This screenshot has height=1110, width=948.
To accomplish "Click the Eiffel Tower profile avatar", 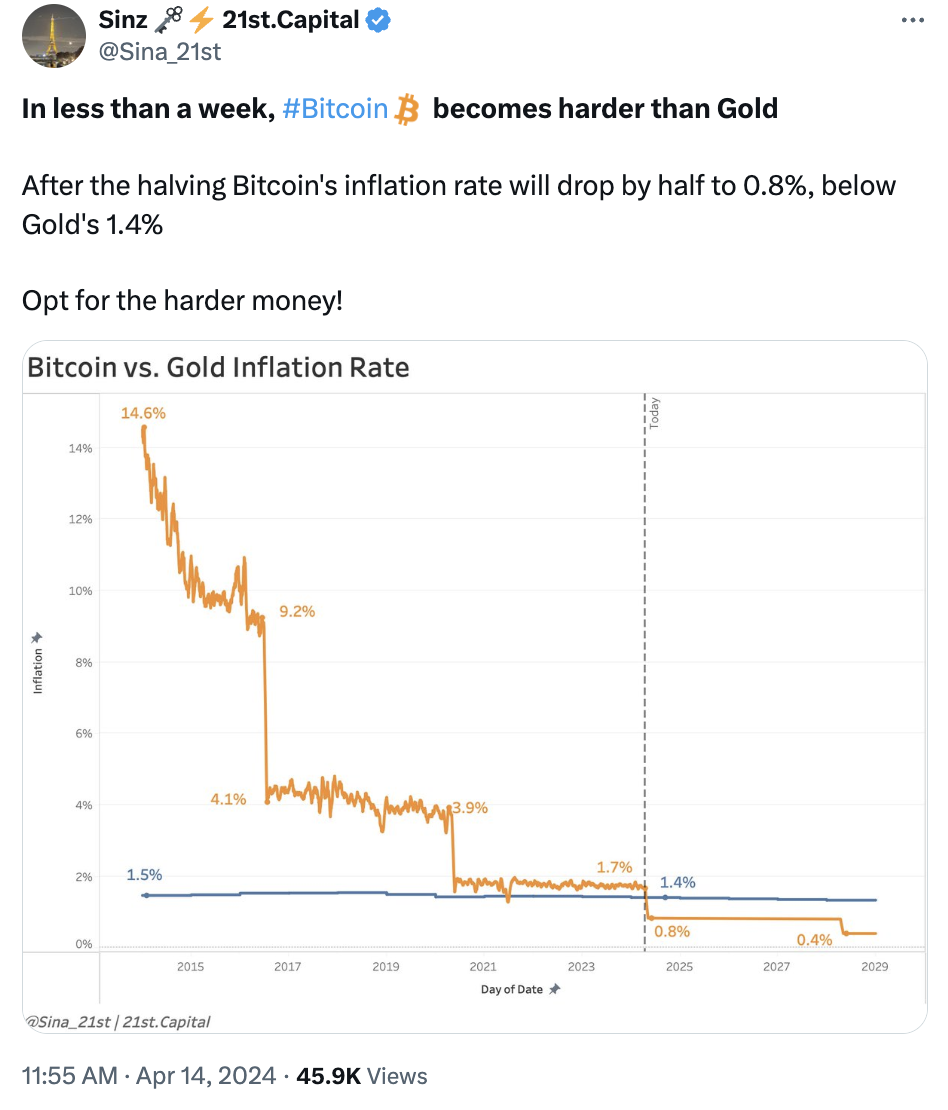I will point(54,36).
